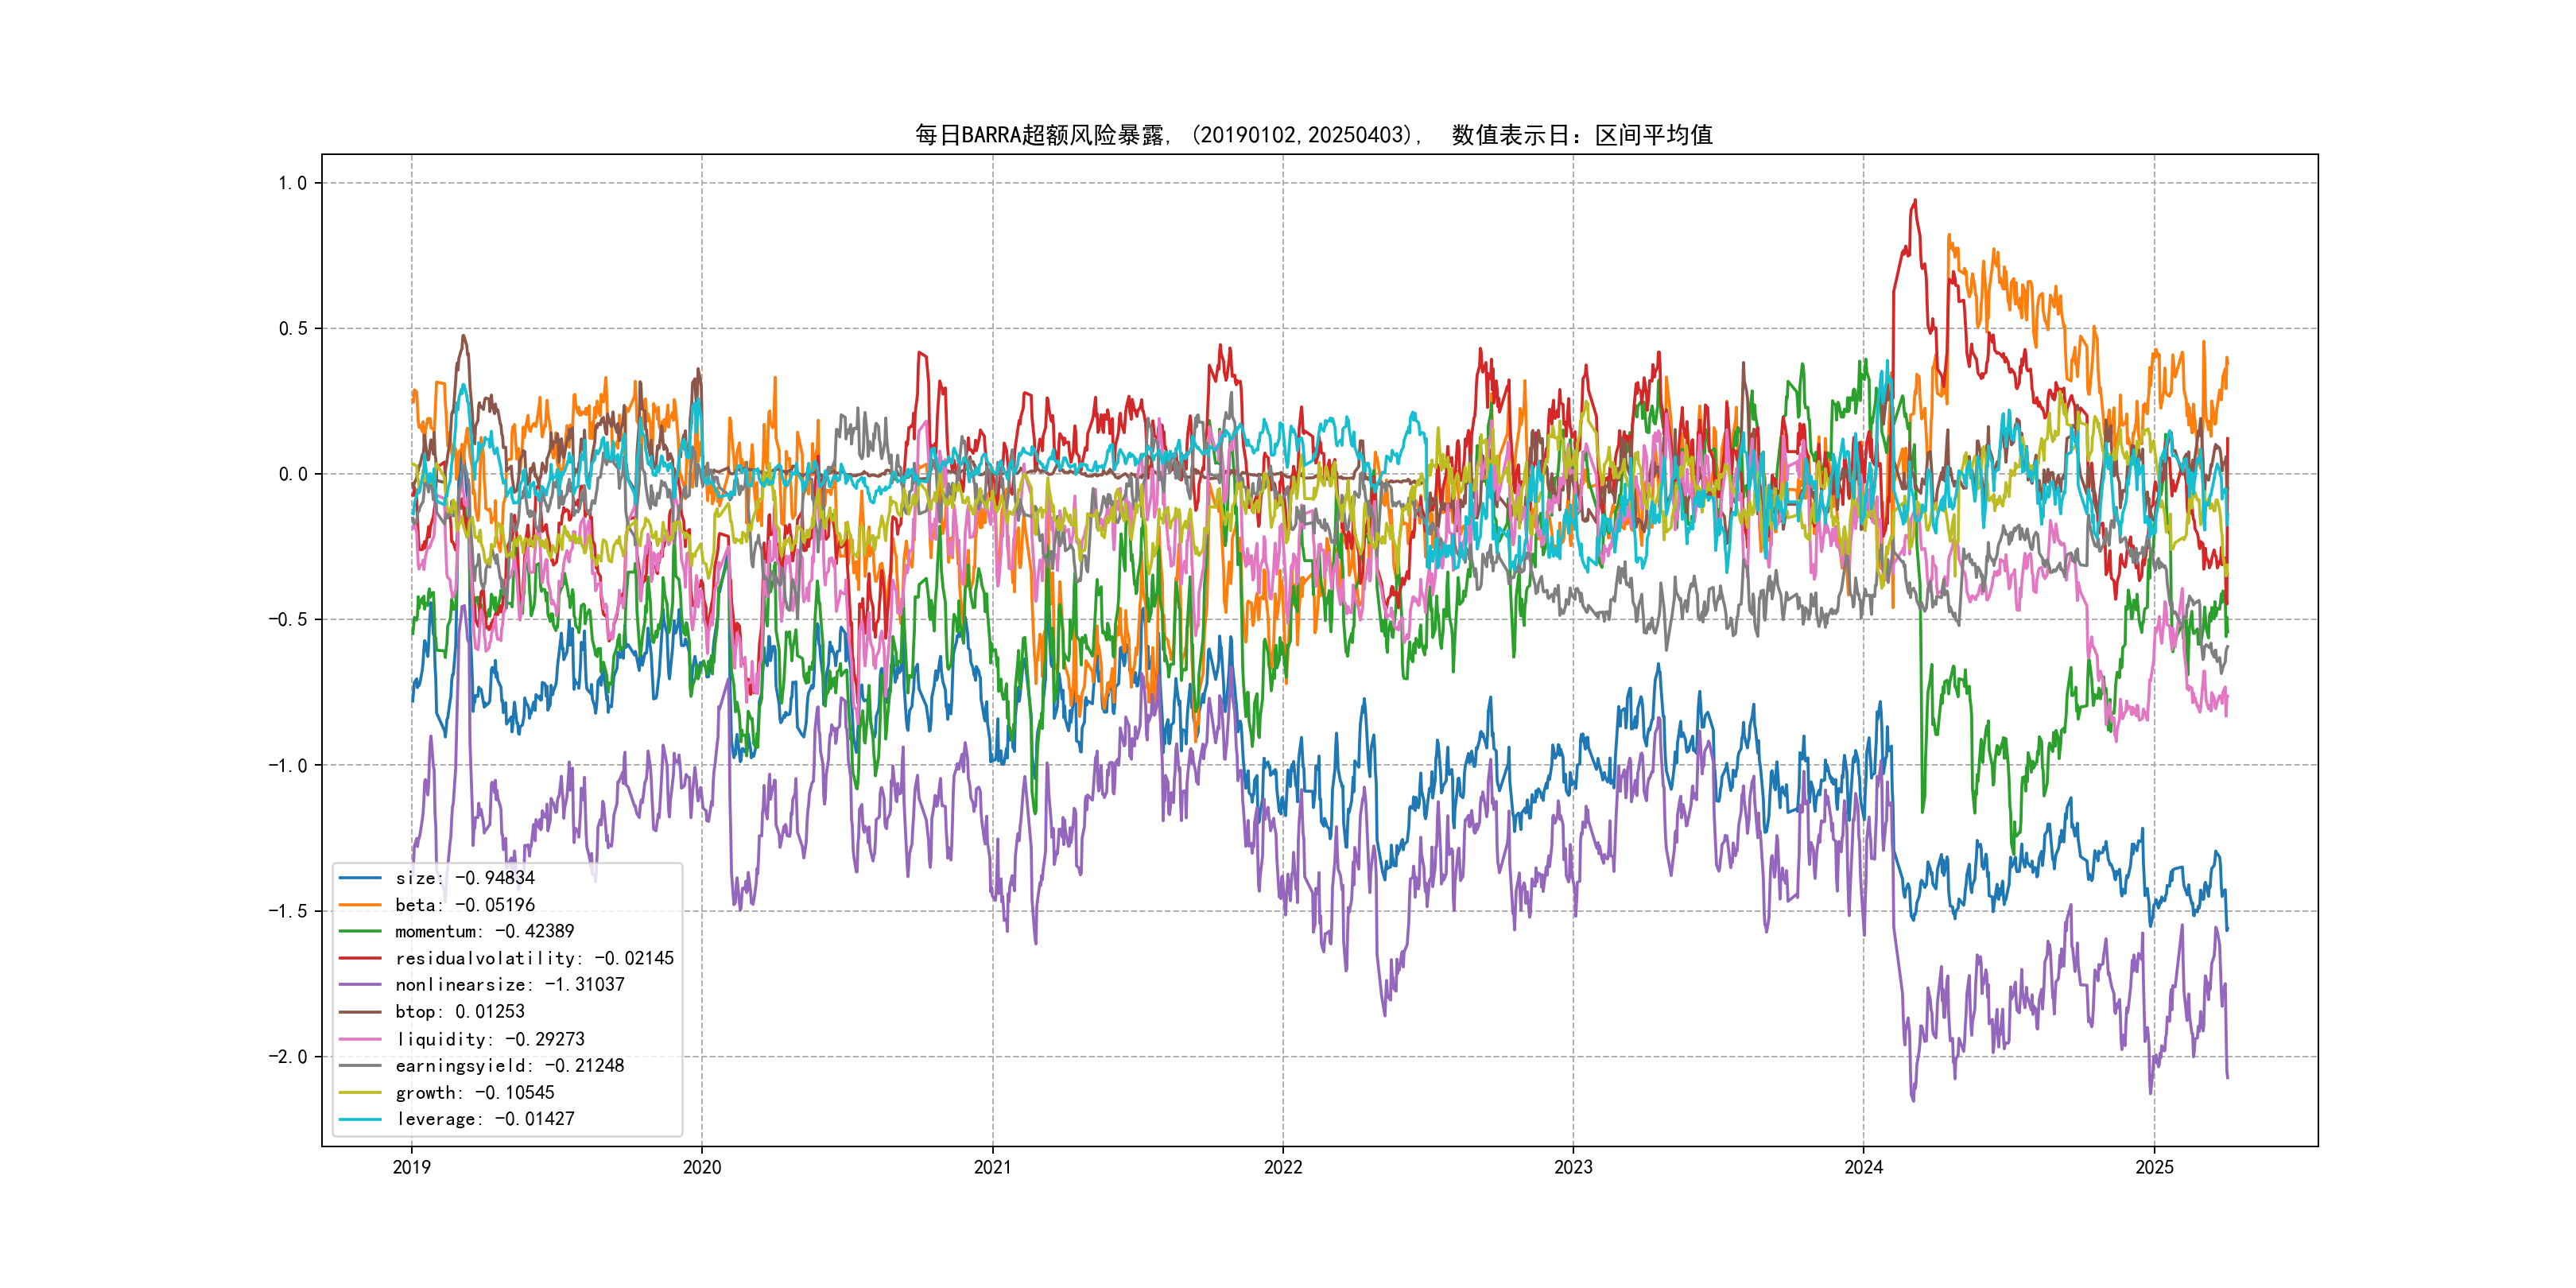The width and height of the screenshot is (2576, 1288).
Task: Select the growth legend entry
Action: click(x=475, y=1093)
